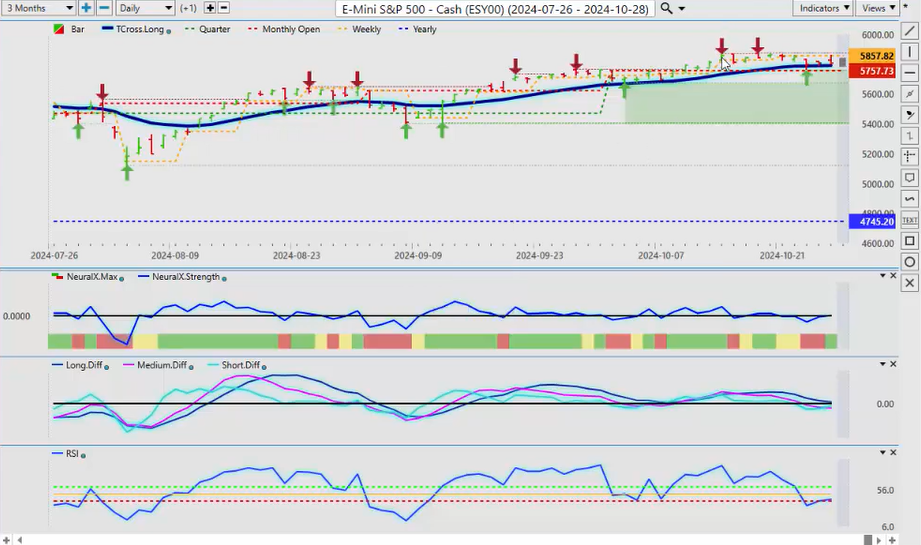Close the RSI indicator panel
921x545 pixels.
(x=893, y=452)
